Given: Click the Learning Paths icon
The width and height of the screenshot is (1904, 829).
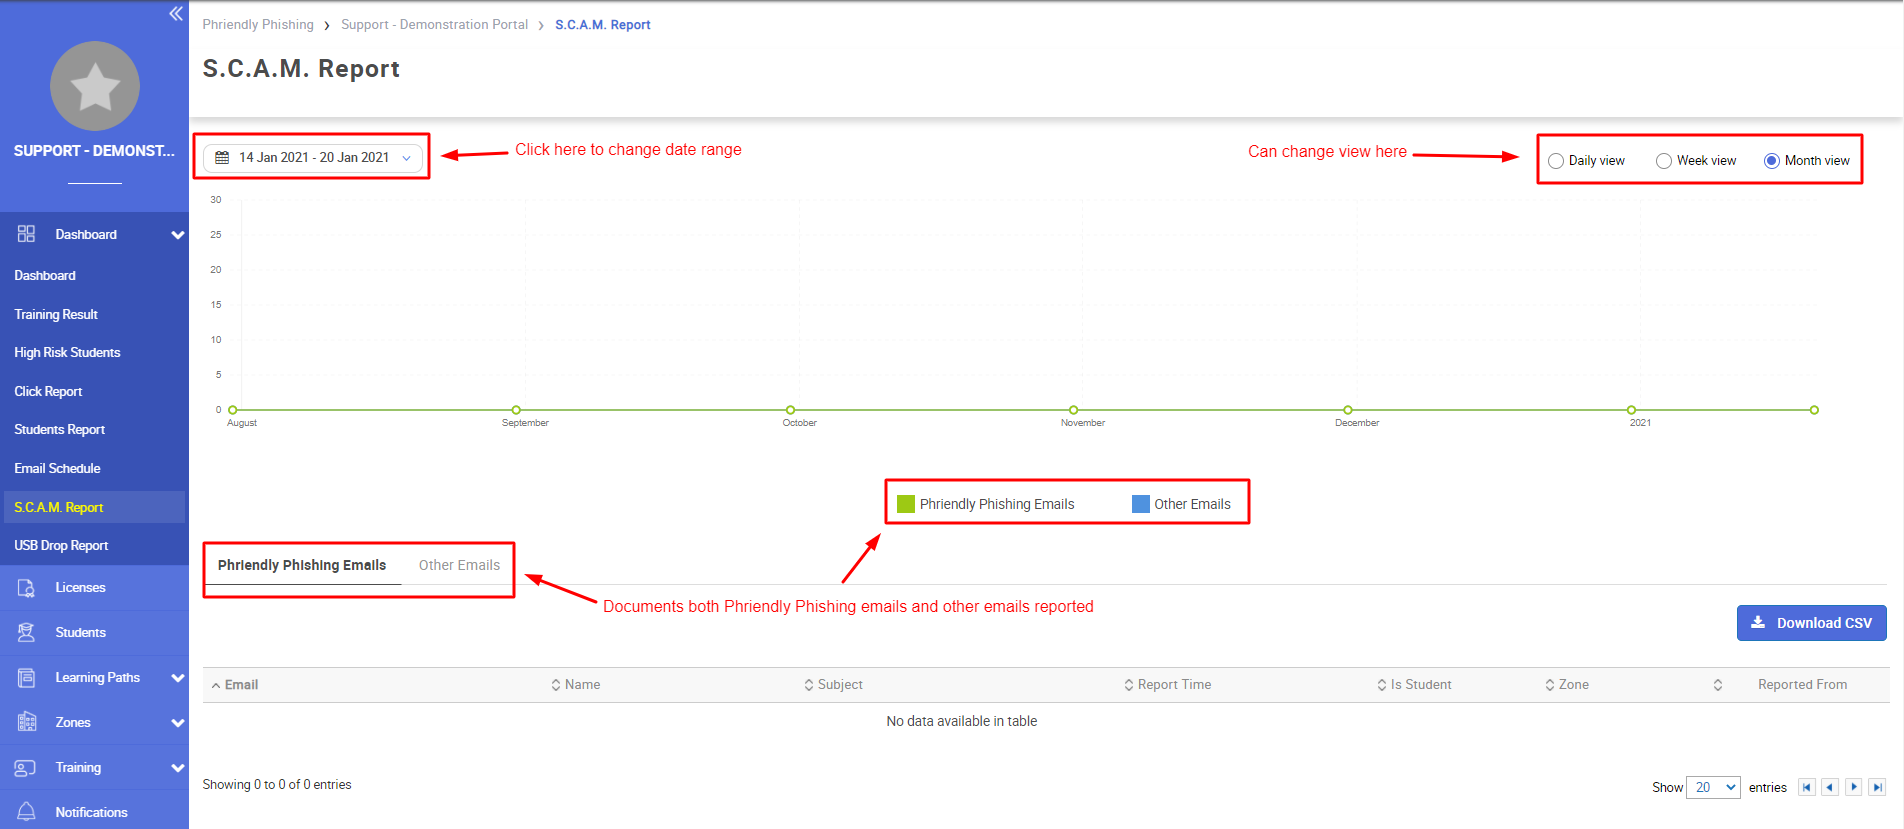Looking at the screenshot, I should [x=26, y=678].
